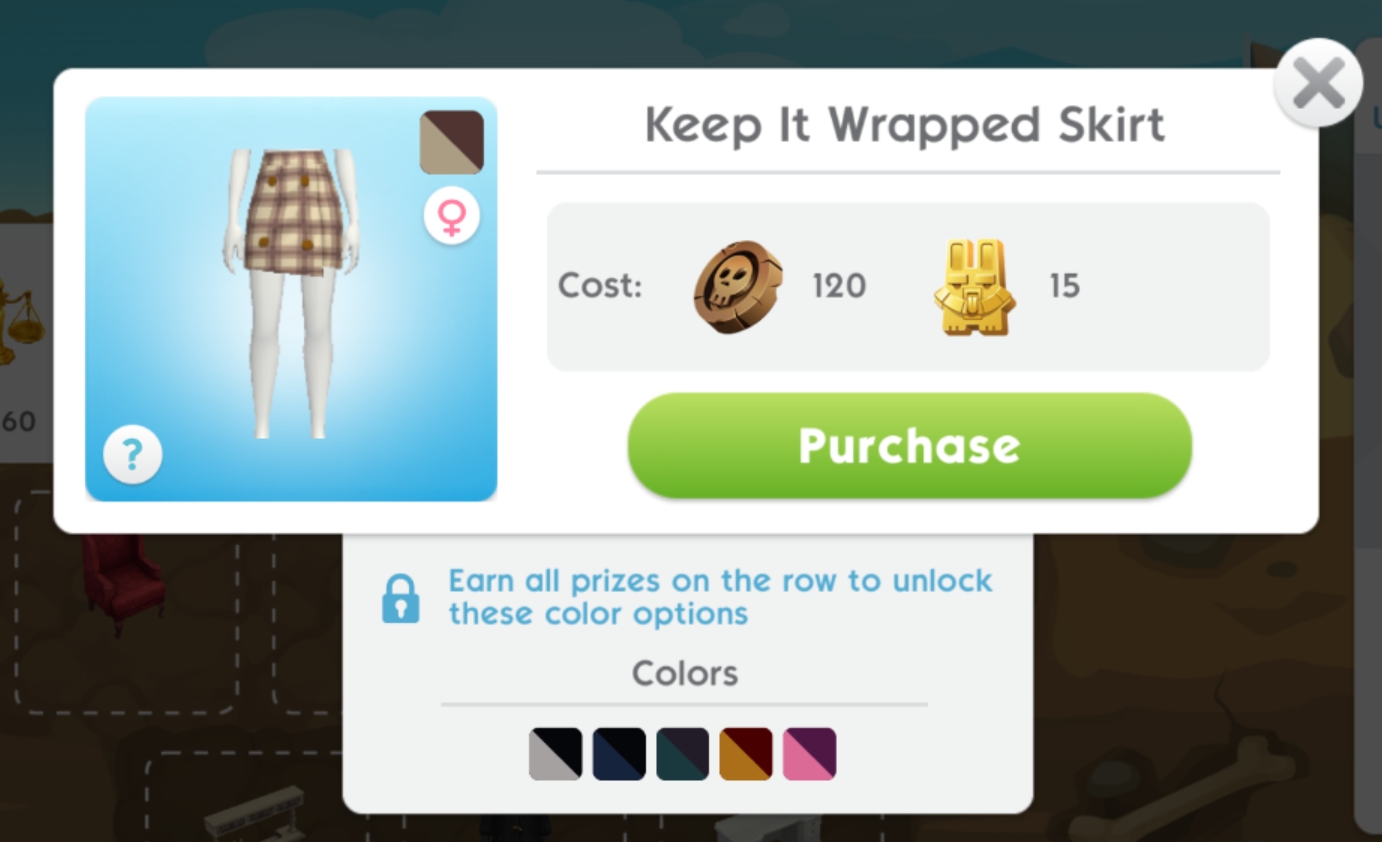Click the 120 skull coin cost amount

[839, 287]
